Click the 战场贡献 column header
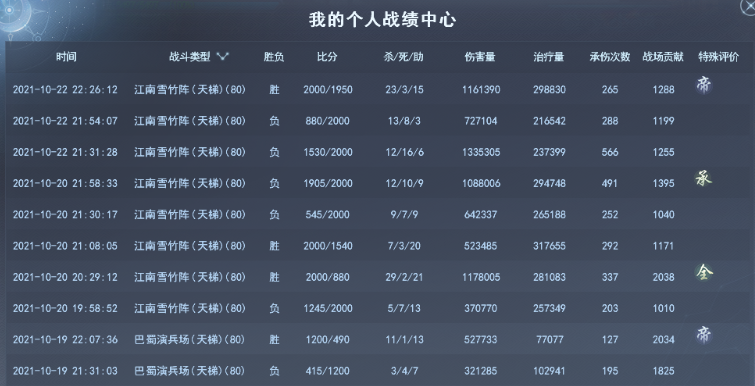This screenshot has width=755, height=386. [663, 57]
